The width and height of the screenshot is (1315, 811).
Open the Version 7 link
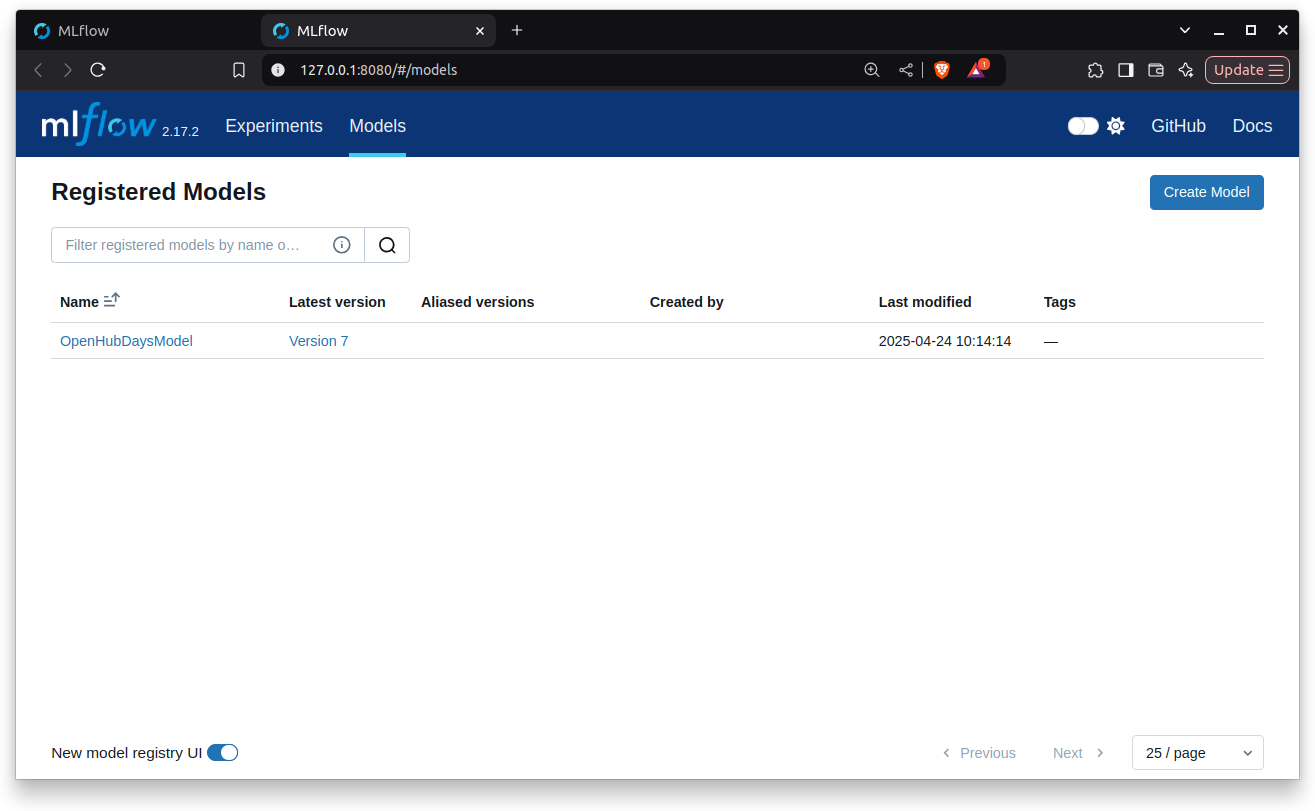pyautogui.click(x=319, y=341)
